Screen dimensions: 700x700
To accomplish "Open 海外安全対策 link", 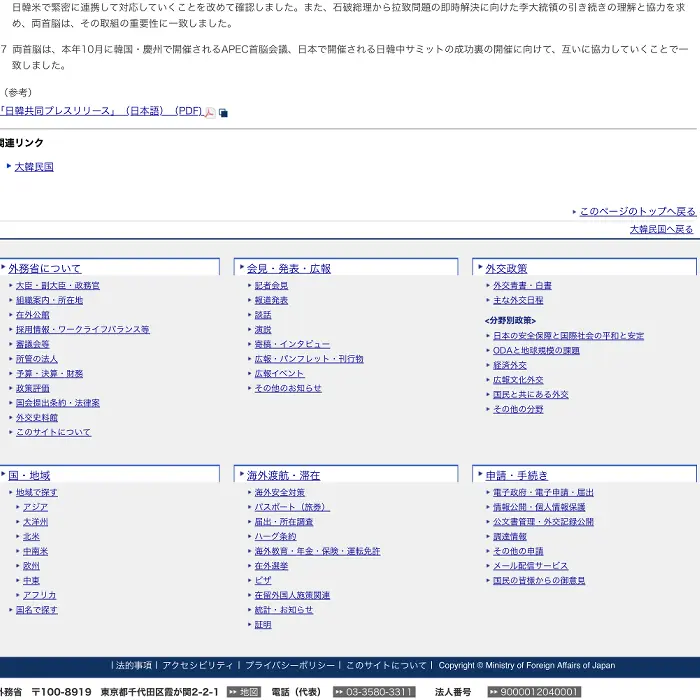I will pyautogui.click(x=279, y=493).
